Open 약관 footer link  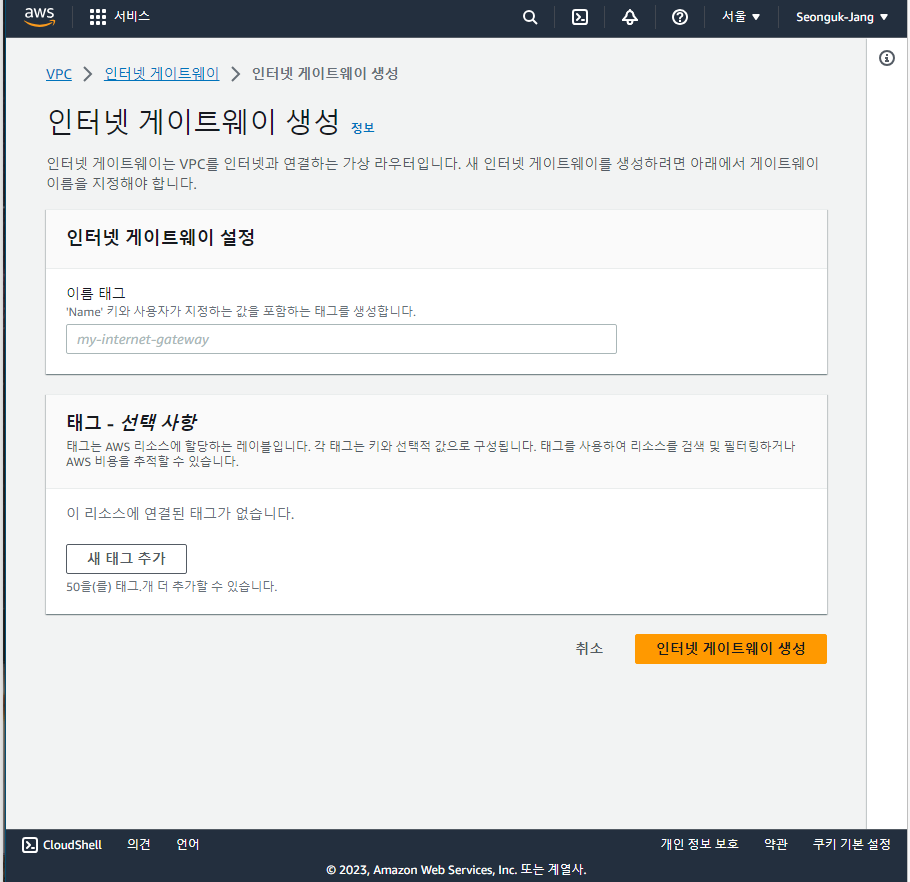coord(775,844)
